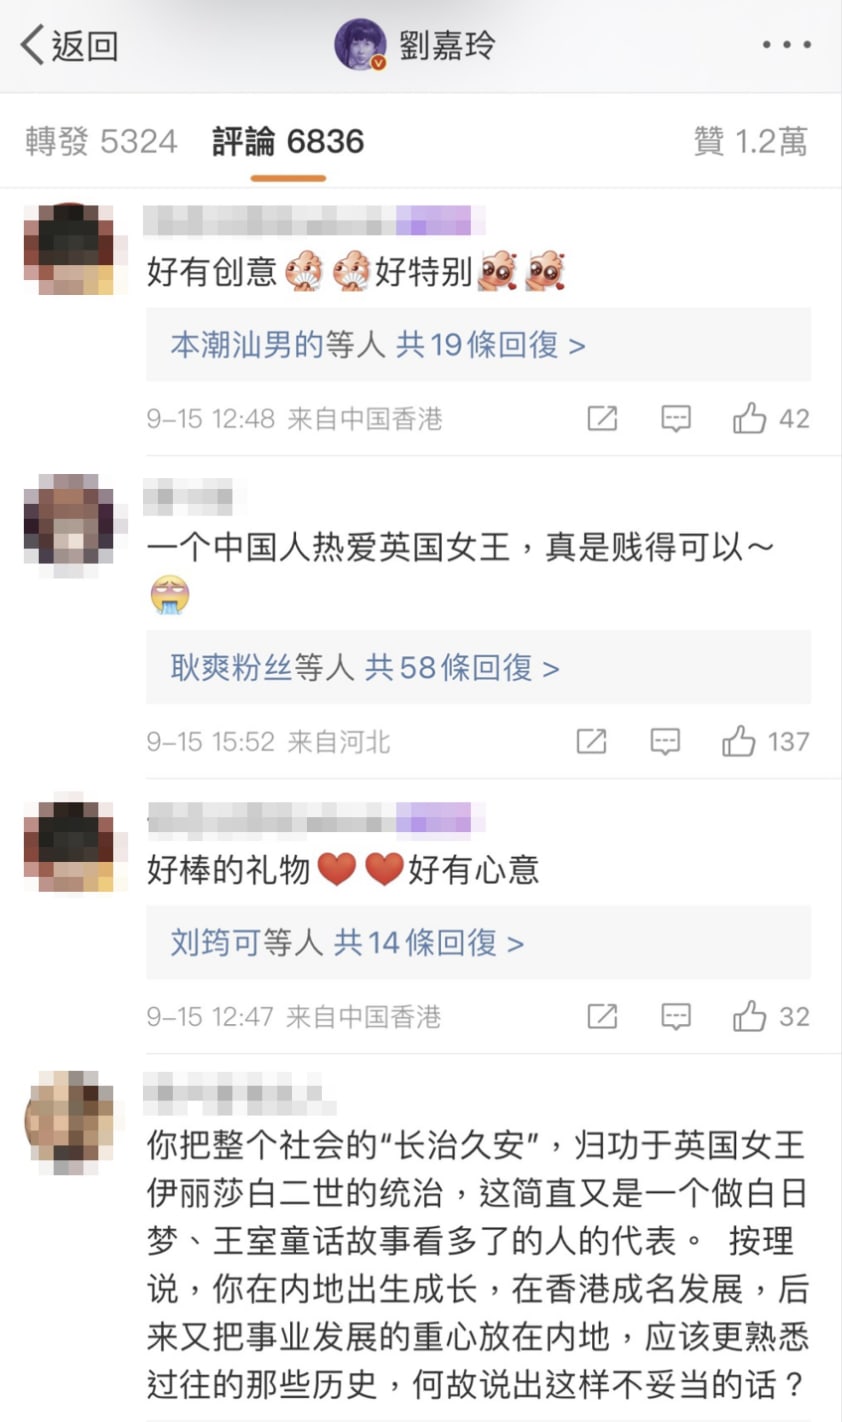
Task: Select the 評論 6836 tab
Action: click(288, 141)
